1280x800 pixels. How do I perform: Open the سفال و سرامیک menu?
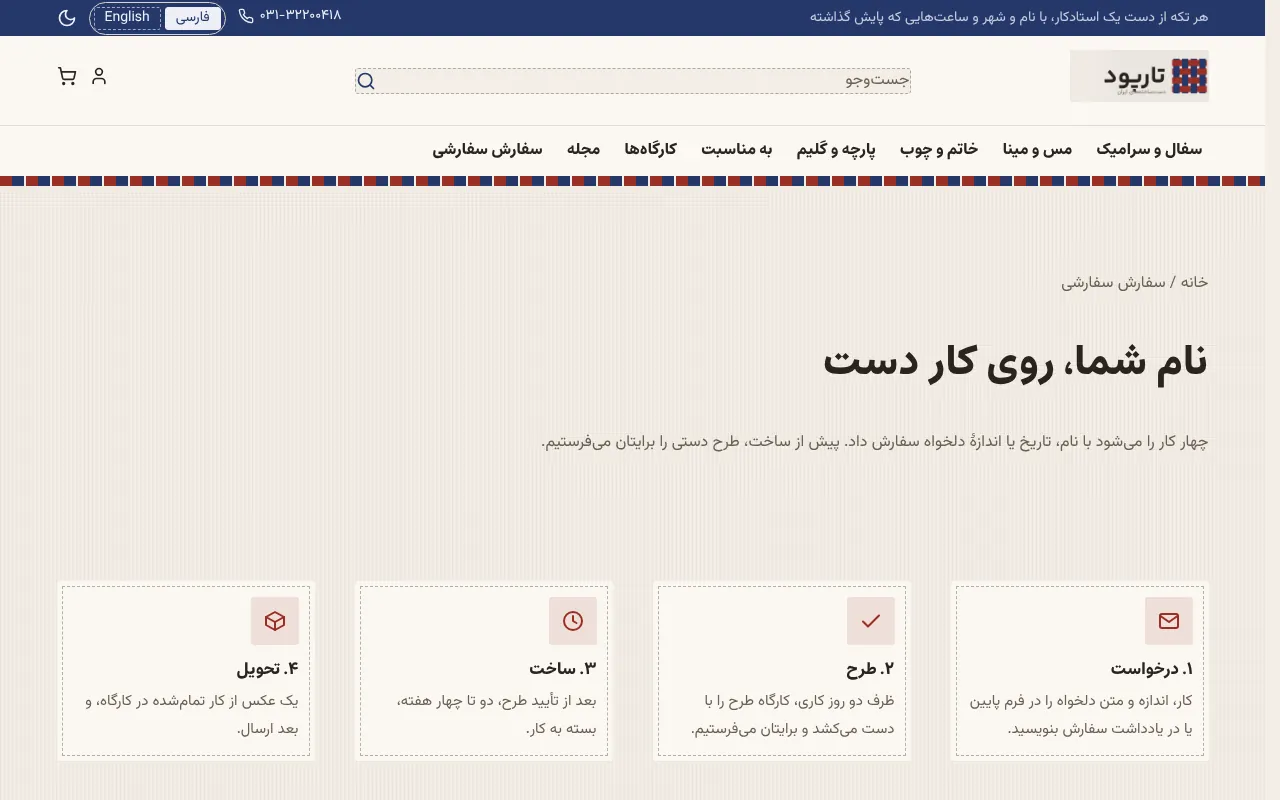tap(1149, 149)
